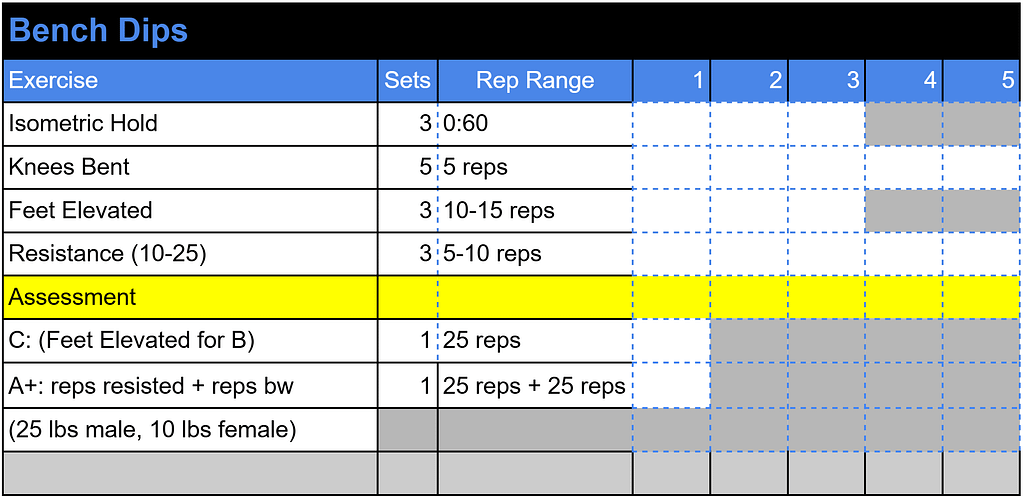Select the Sets column header
The image size is (1024, 498).
(x=407, y=81)
